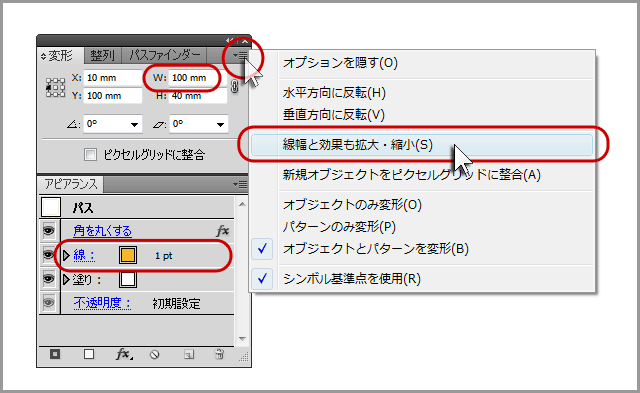Viewport: 640px width, 393px height.
Task: Open the add new effect fx button
Action: pyautogui.click(x=124, y=354)
